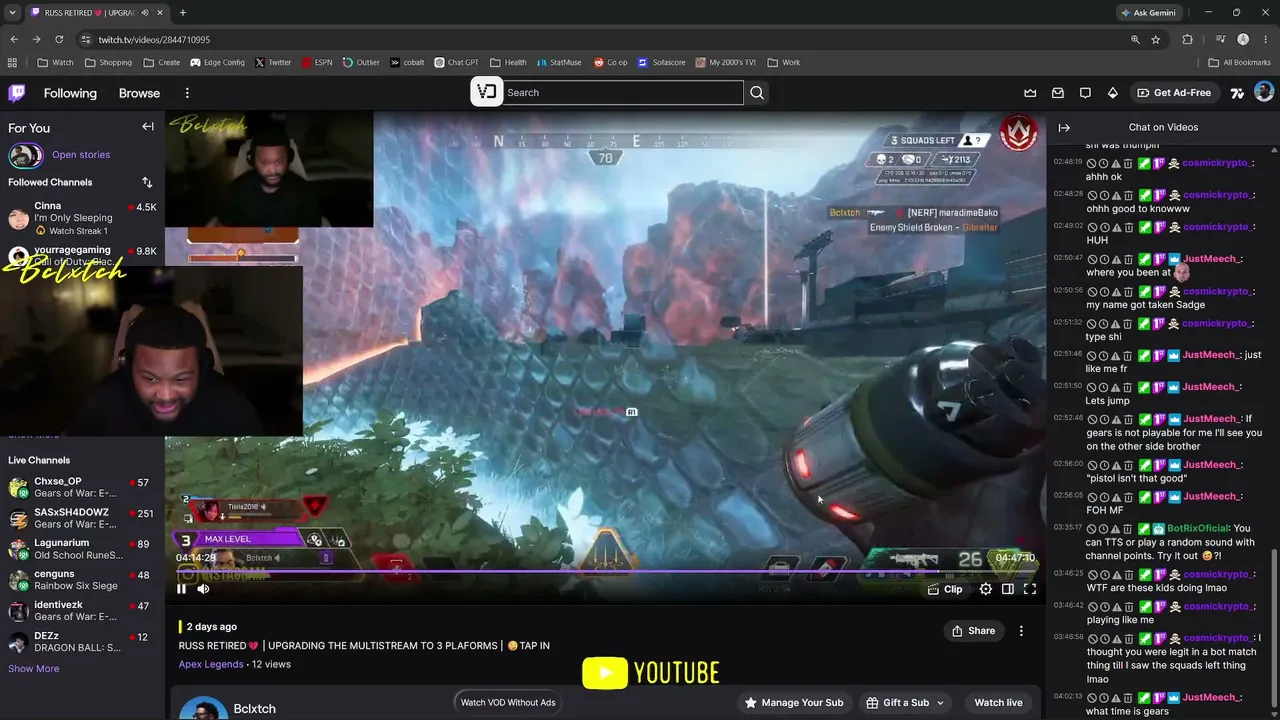Open the browser tab search dropdown
Image resolution: width=1280 pixels, height=720 pixels.
pyautogui.click(x=12, y=13)
